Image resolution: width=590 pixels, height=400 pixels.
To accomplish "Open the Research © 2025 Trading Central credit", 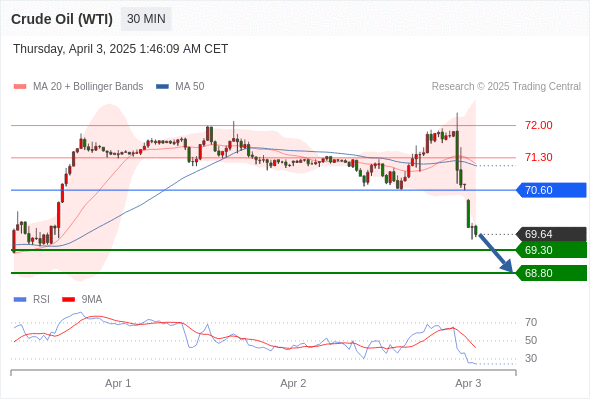I will (x=506, y=87).
